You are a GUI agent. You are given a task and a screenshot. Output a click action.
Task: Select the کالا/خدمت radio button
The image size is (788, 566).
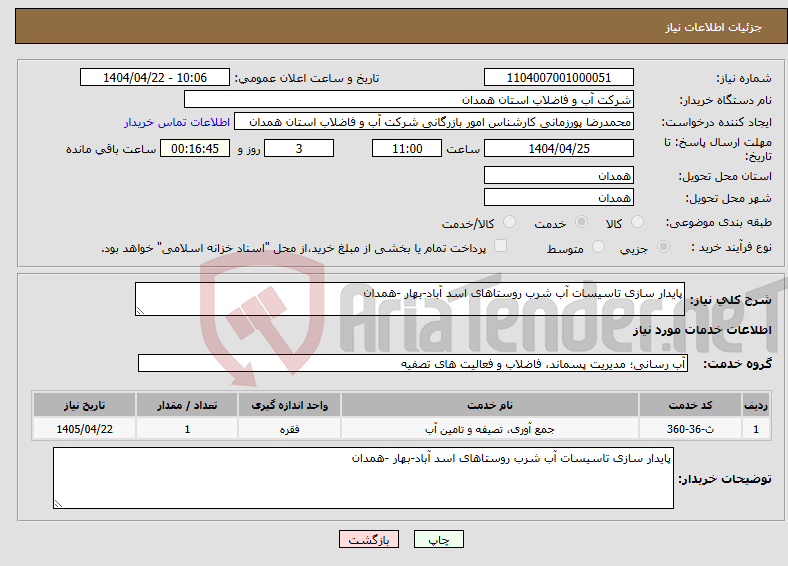(510, 222)
